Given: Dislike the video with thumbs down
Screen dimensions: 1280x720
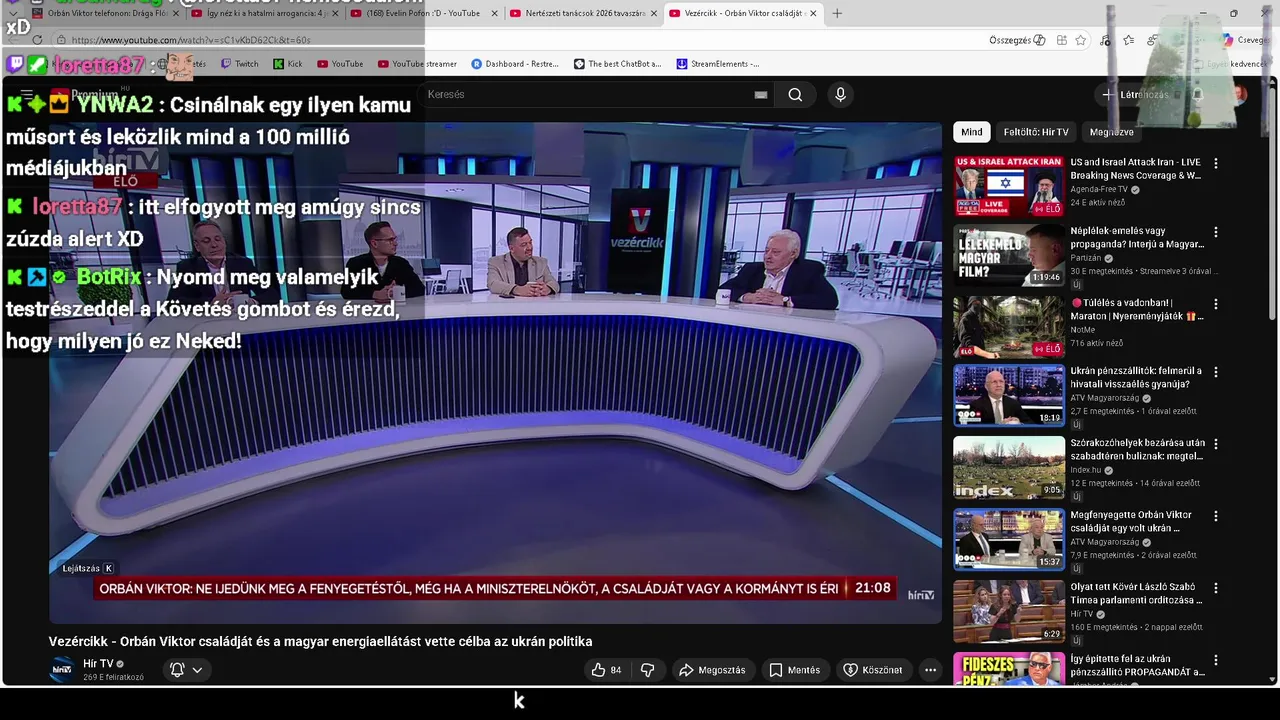Looking at the screenshot, I should click(x=647, y=670).
